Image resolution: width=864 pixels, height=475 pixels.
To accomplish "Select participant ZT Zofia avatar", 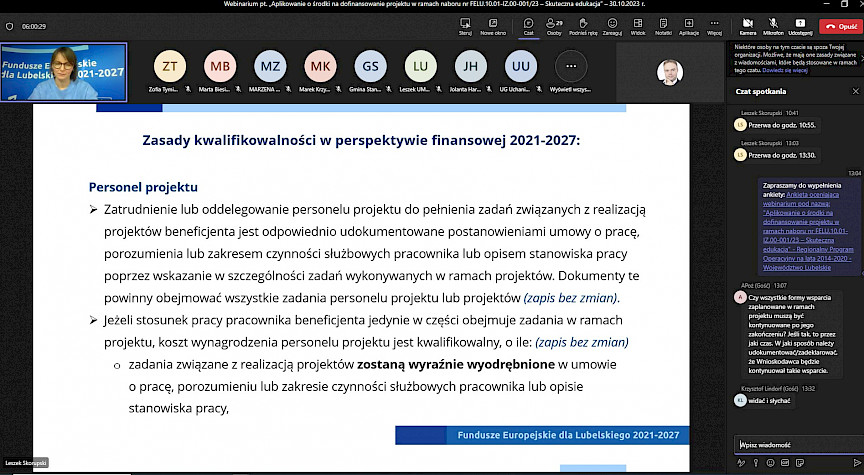I will click(x=170, y=67).
